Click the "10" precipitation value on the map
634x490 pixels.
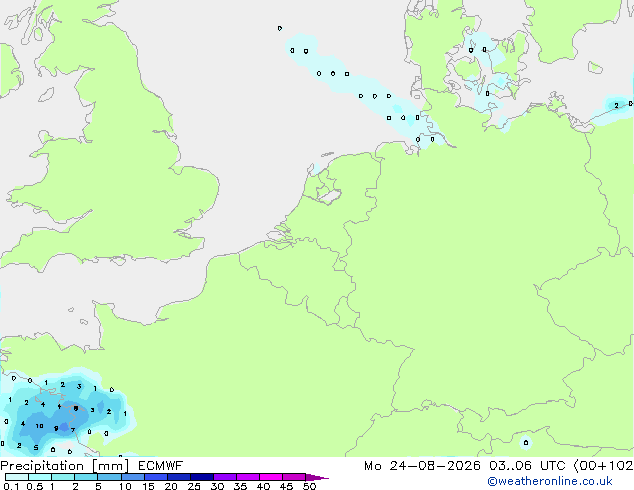tap(39, 426)
